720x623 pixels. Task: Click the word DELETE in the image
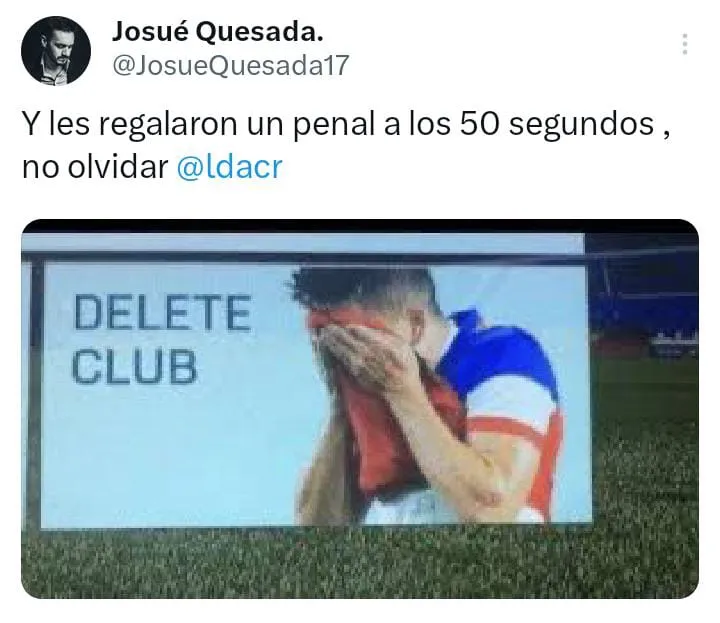coord(162,313)
